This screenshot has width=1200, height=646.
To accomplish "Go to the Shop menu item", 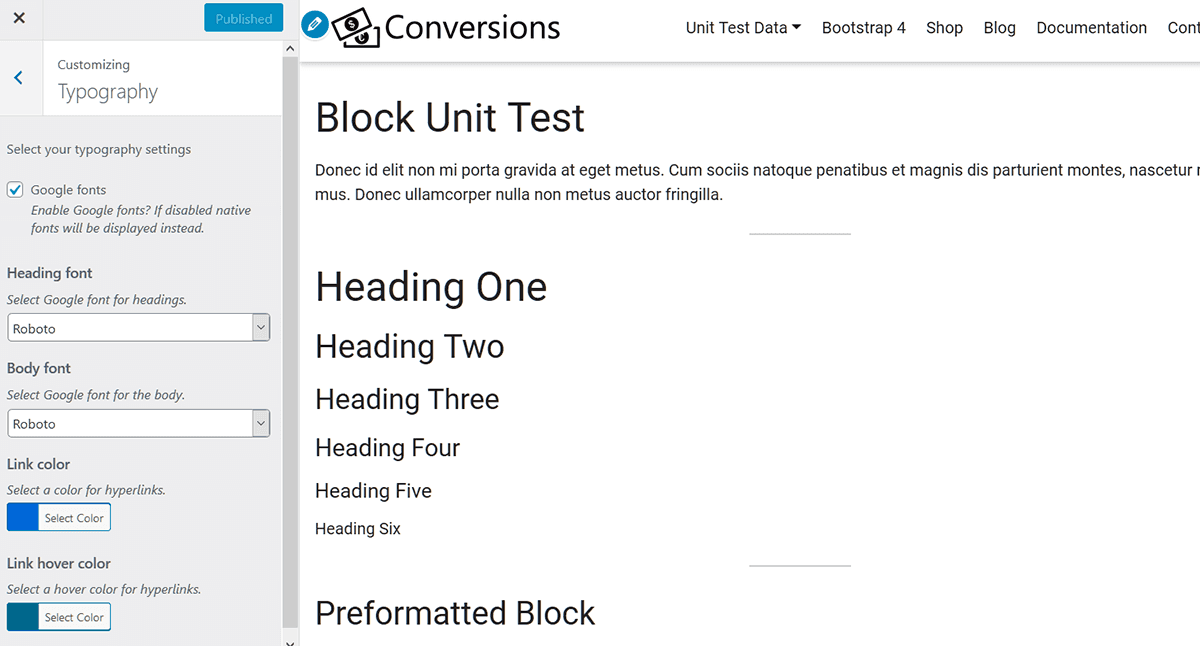I will pos(944,28).
